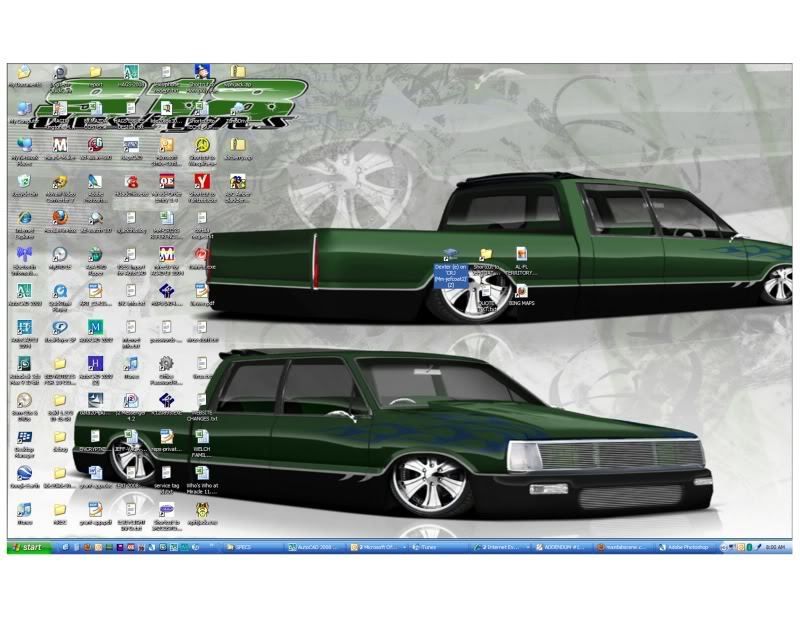The width and height of the screenshot is (800, 618).
Task: Open the BING MAPS desktop icon
Action: pos(520,291)
